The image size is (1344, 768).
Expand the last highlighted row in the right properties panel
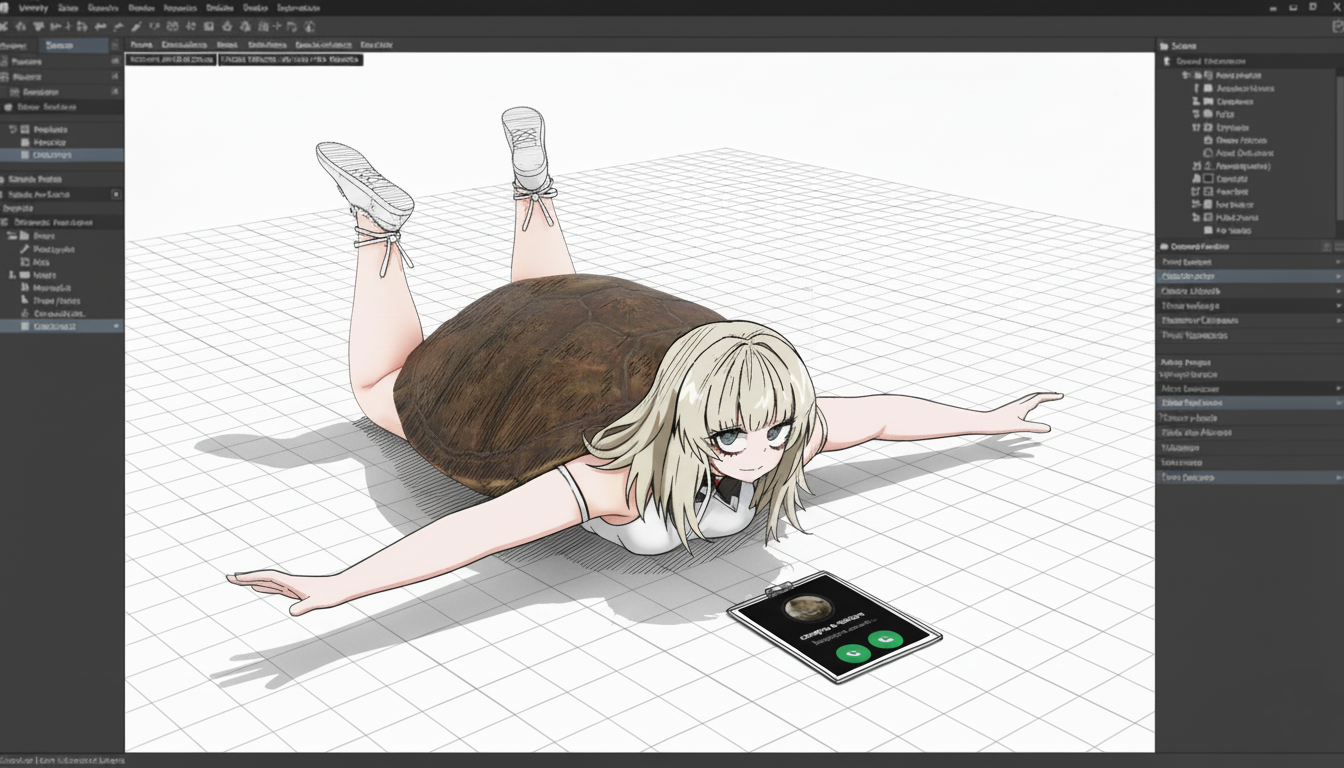[1337, 478]
